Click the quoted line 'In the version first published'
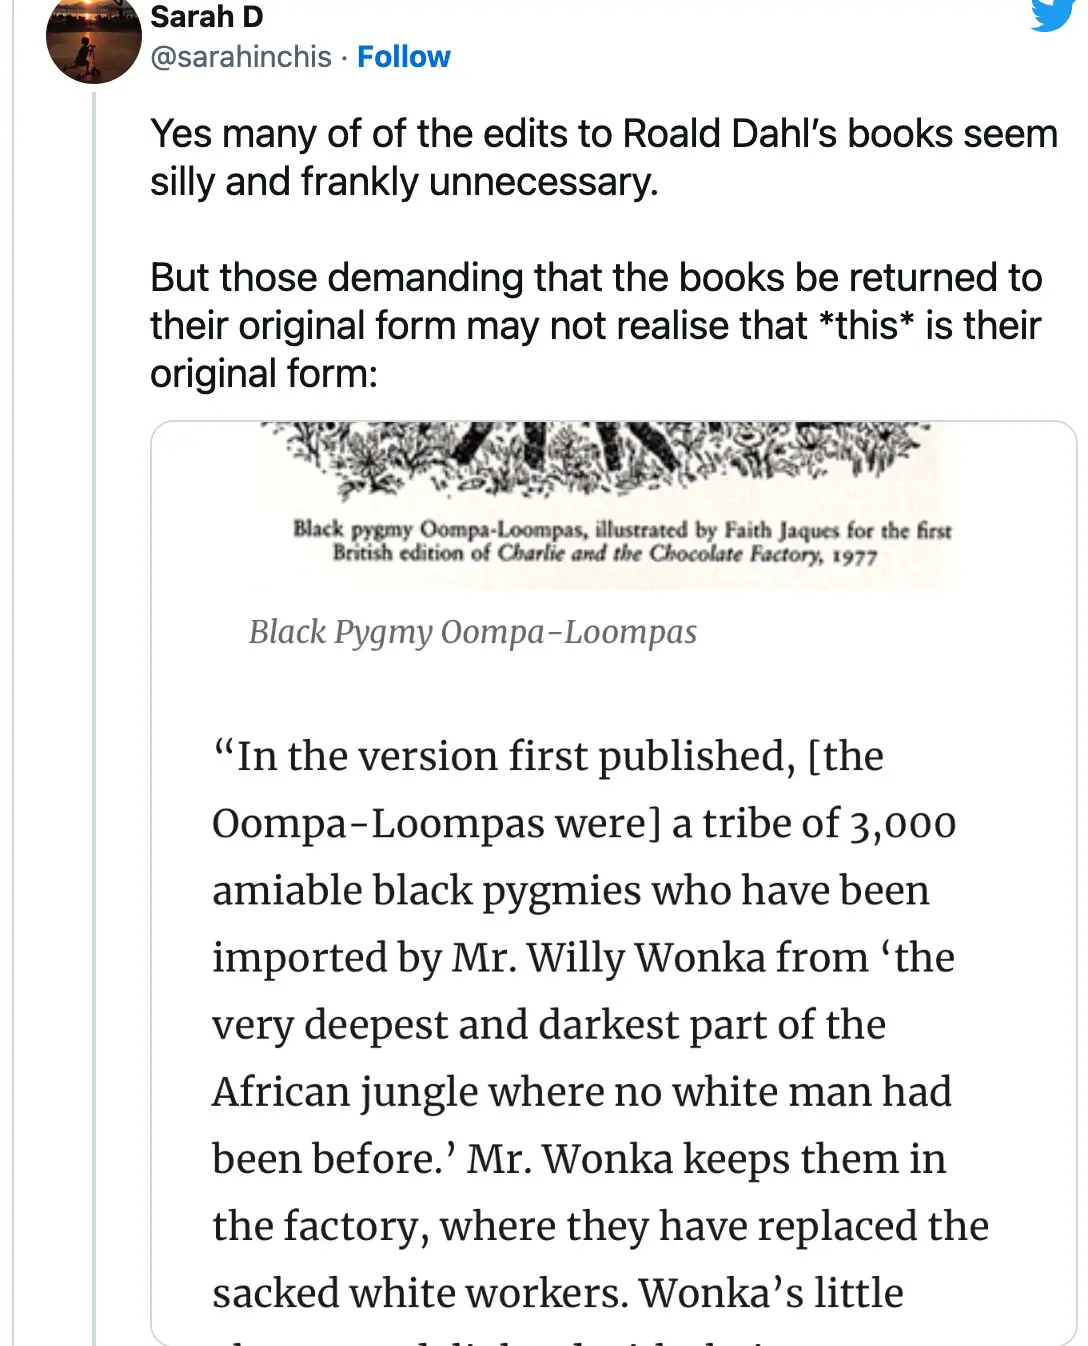The width and height of the screenshot is (1088, 1346). [548, 756]
